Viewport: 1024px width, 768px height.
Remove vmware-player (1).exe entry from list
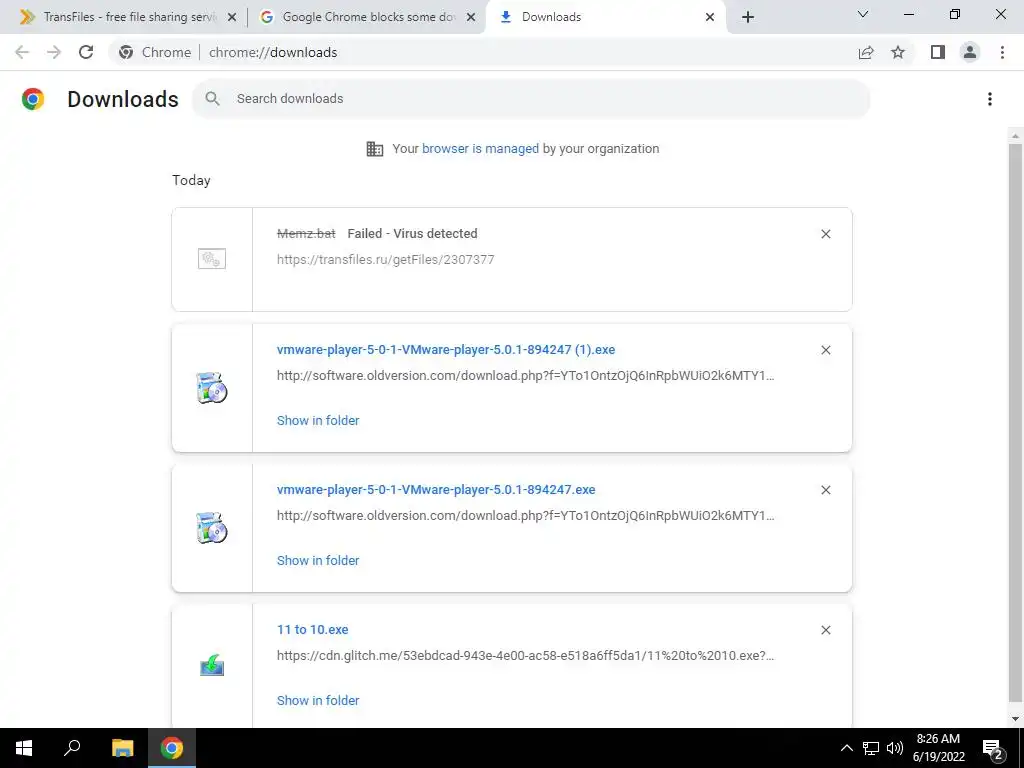(x=825, y=350)
